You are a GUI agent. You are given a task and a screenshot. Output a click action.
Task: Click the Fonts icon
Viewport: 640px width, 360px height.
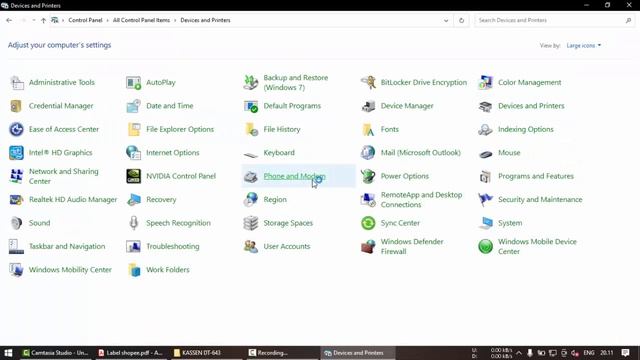(368, 129)
